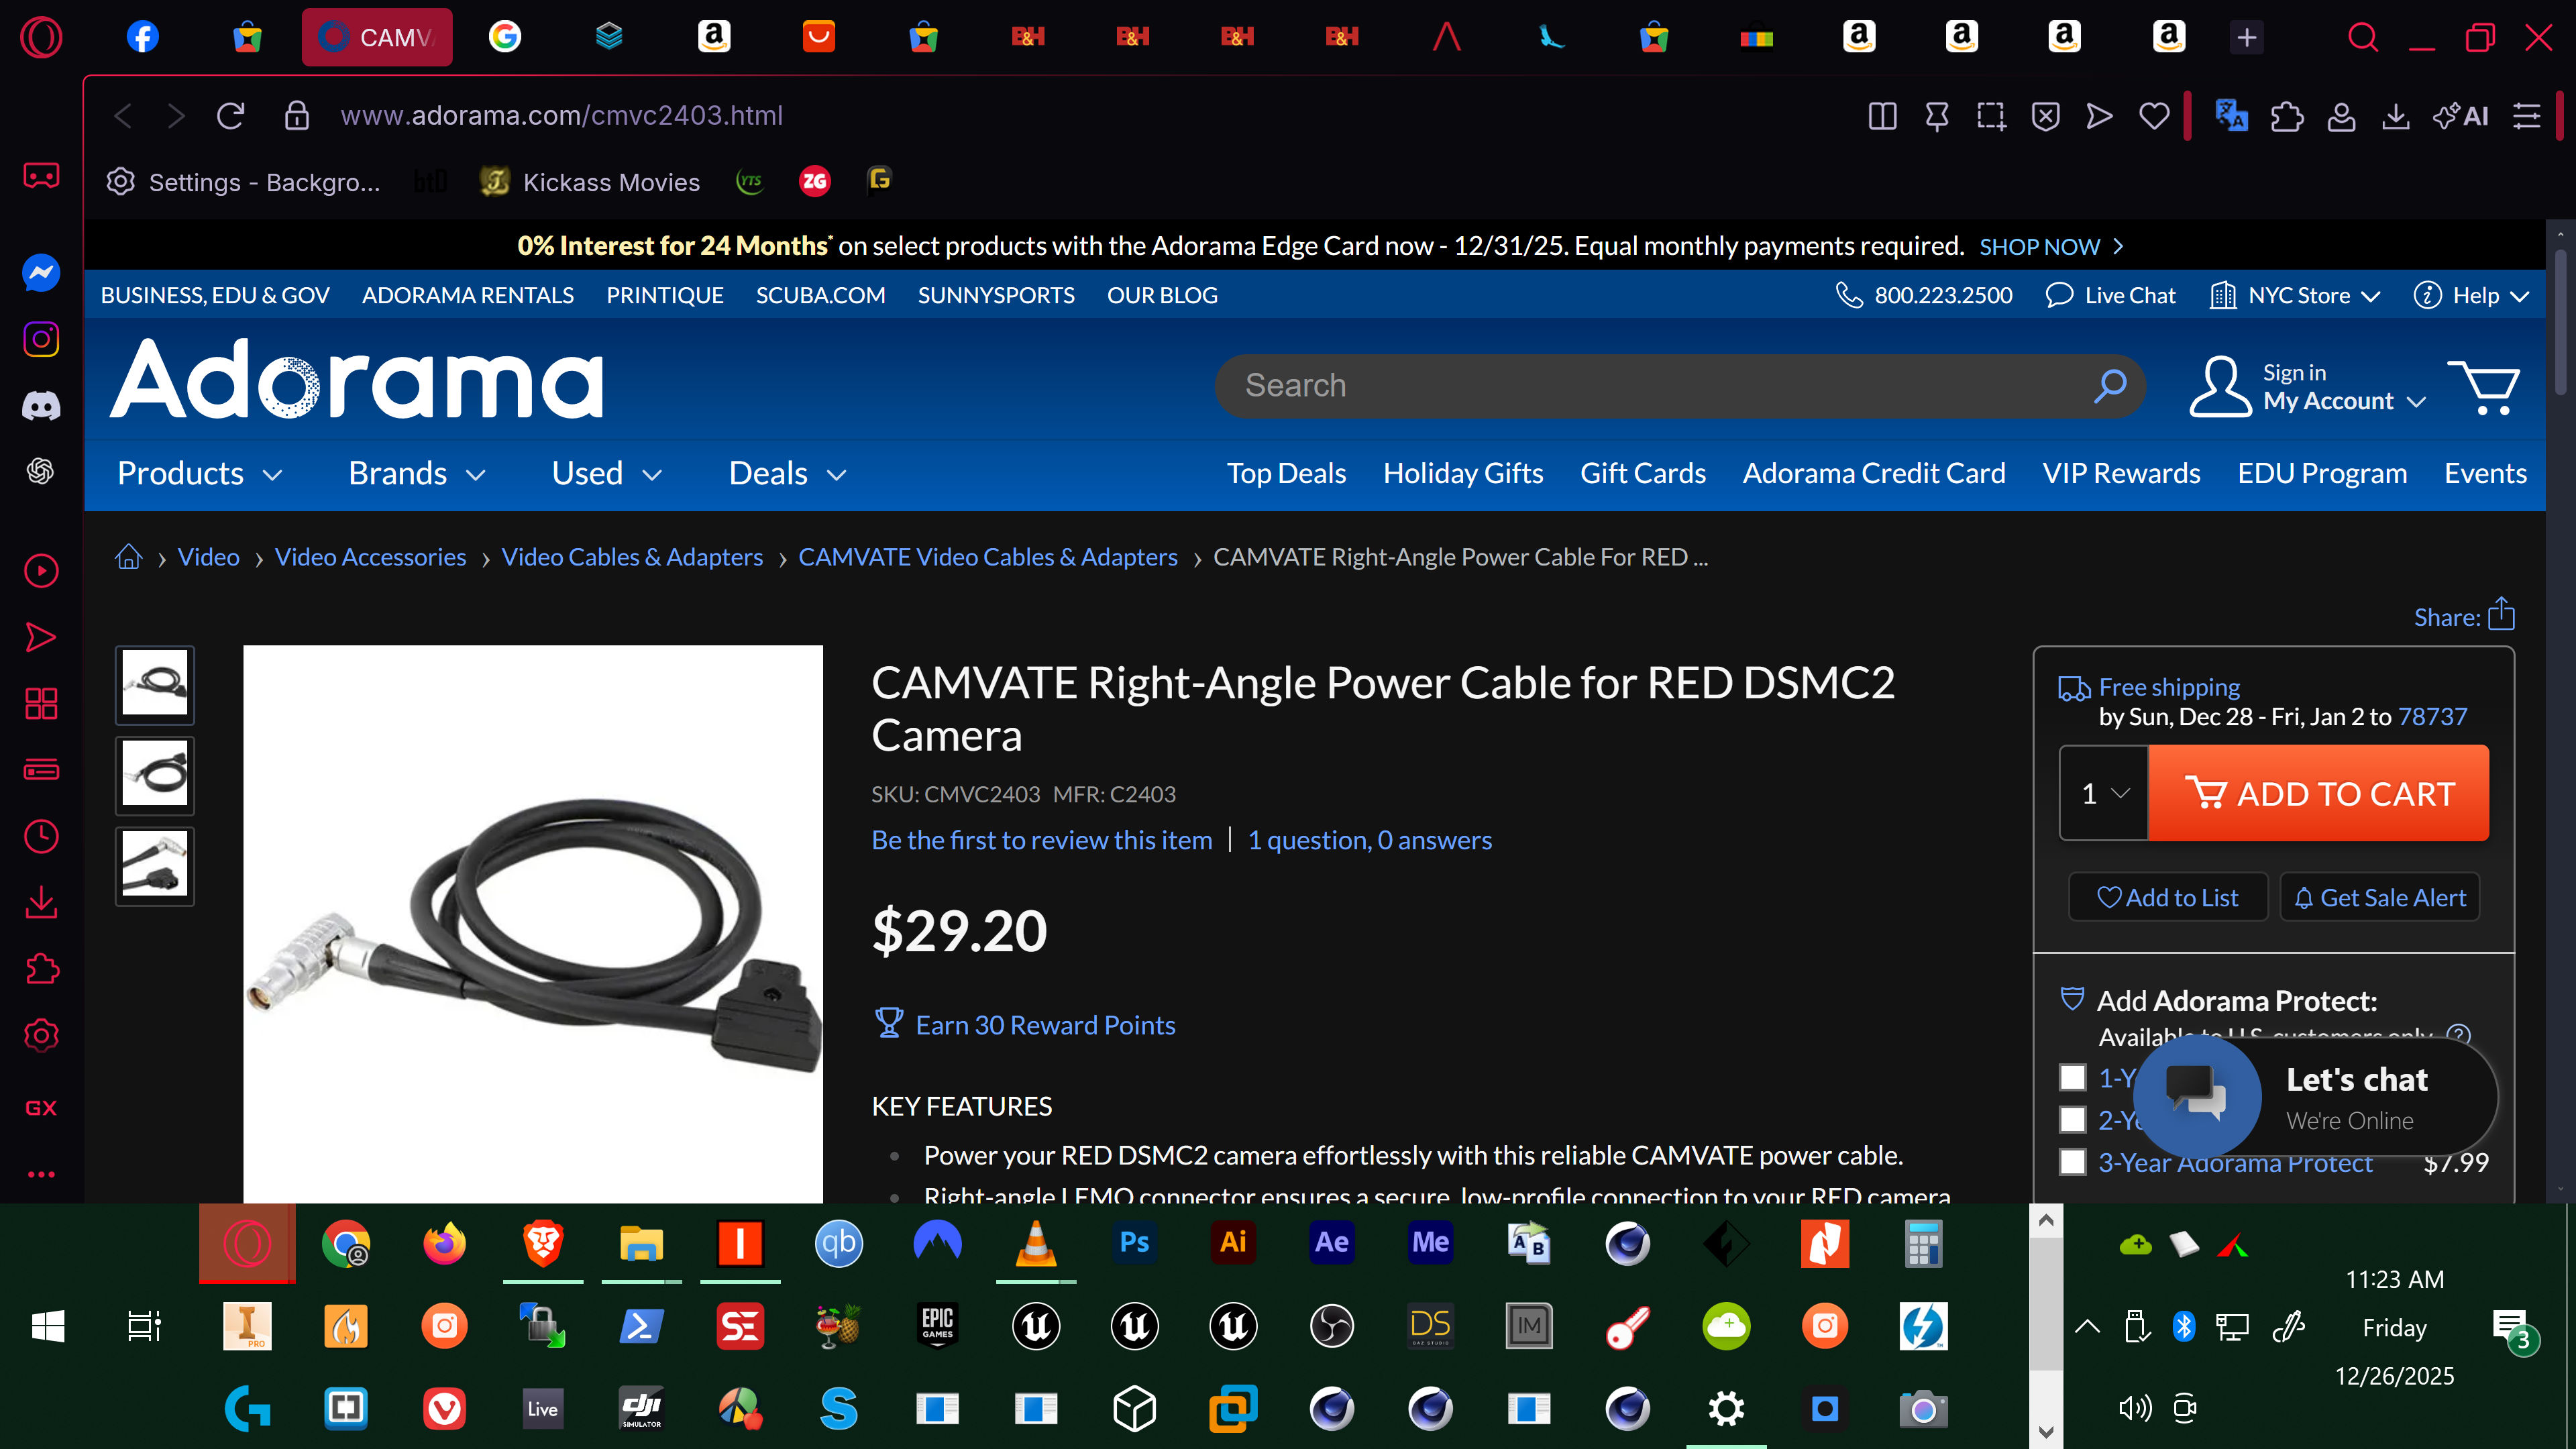
Task: Click the browser reload page icon
Action: pyautogui.click(x=231, y=116)
